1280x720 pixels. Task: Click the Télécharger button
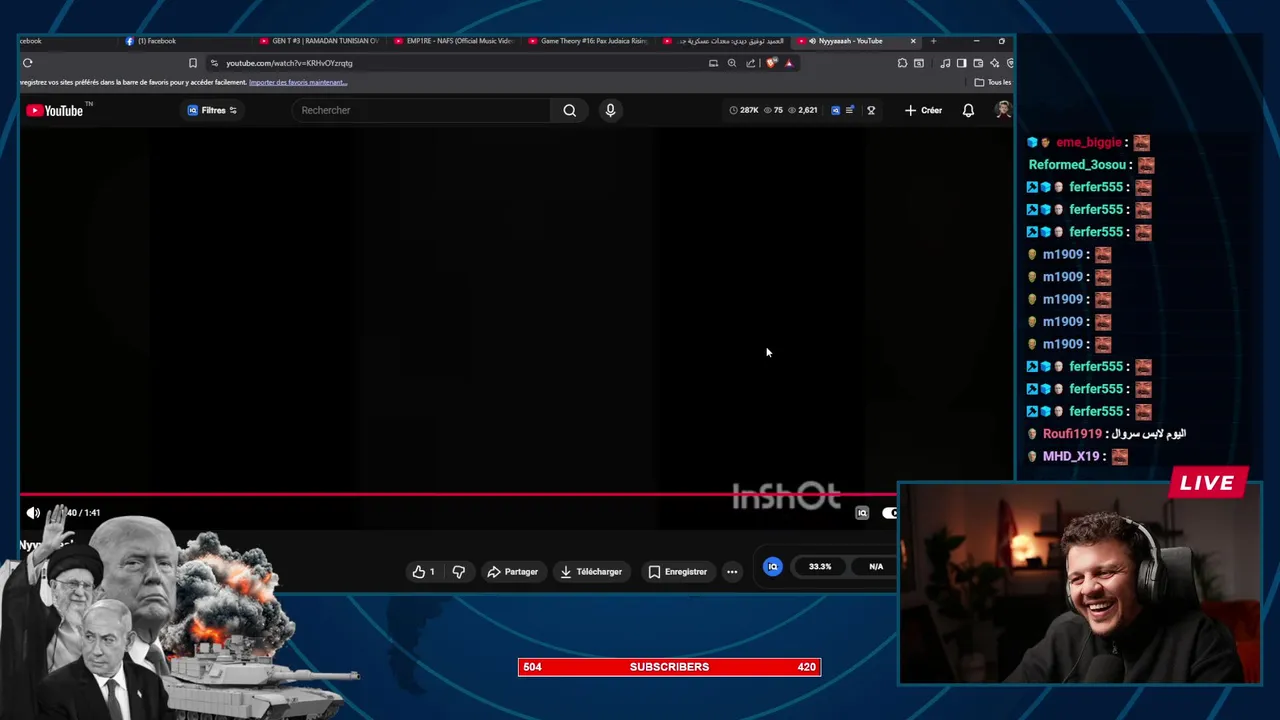(x=591, y=572)
